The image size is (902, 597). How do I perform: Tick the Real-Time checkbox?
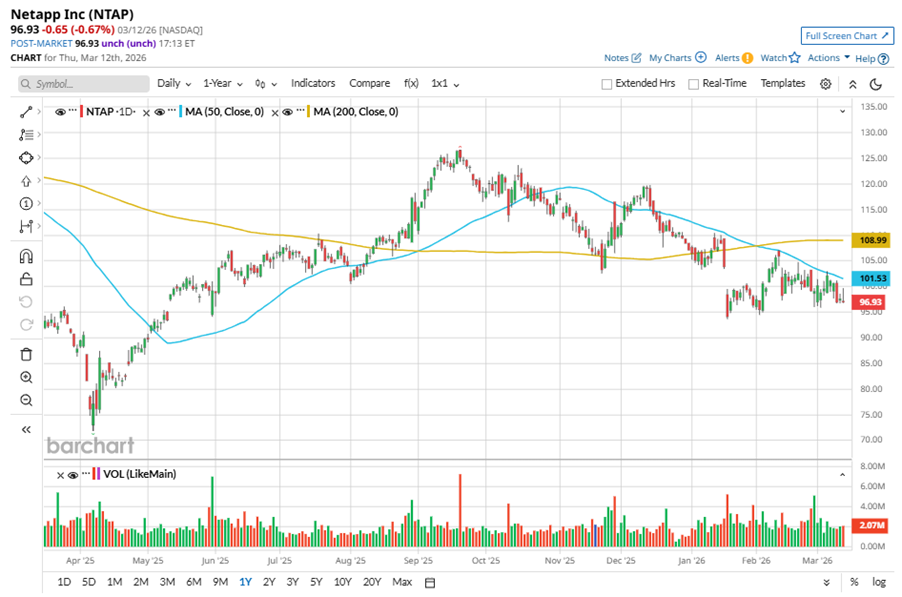693,84
